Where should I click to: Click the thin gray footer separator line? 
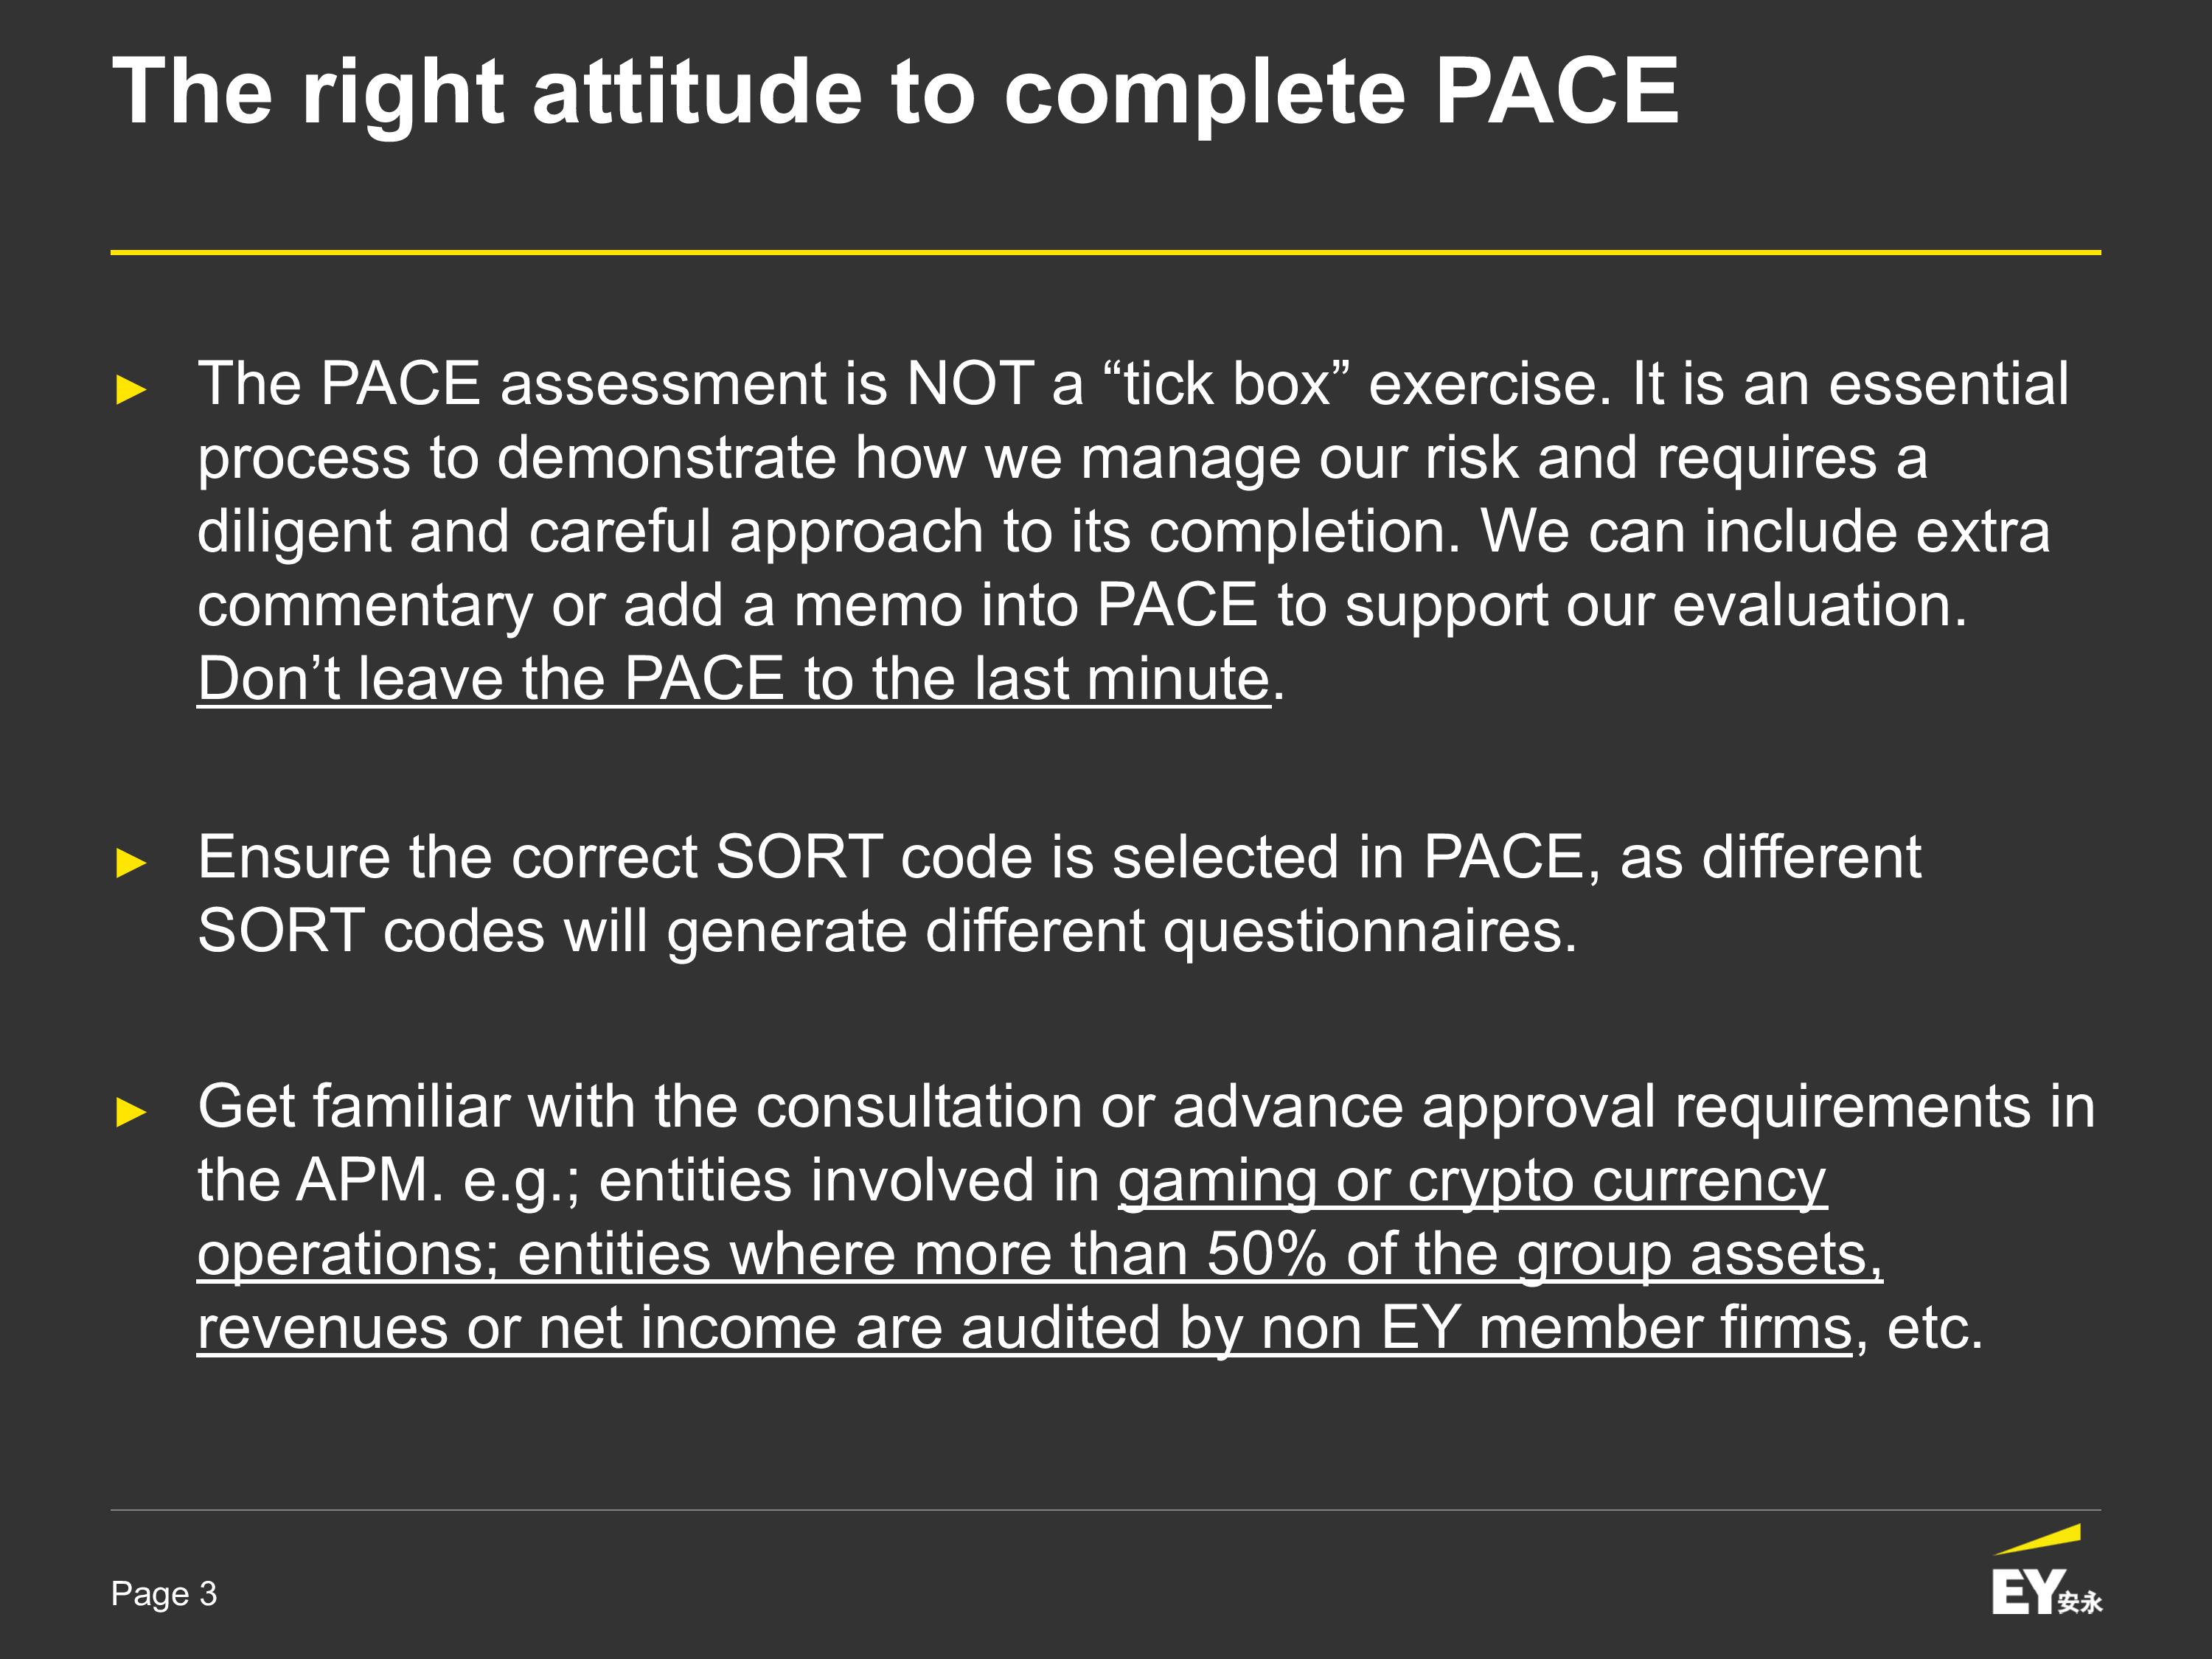[x=1105, y=1510]
